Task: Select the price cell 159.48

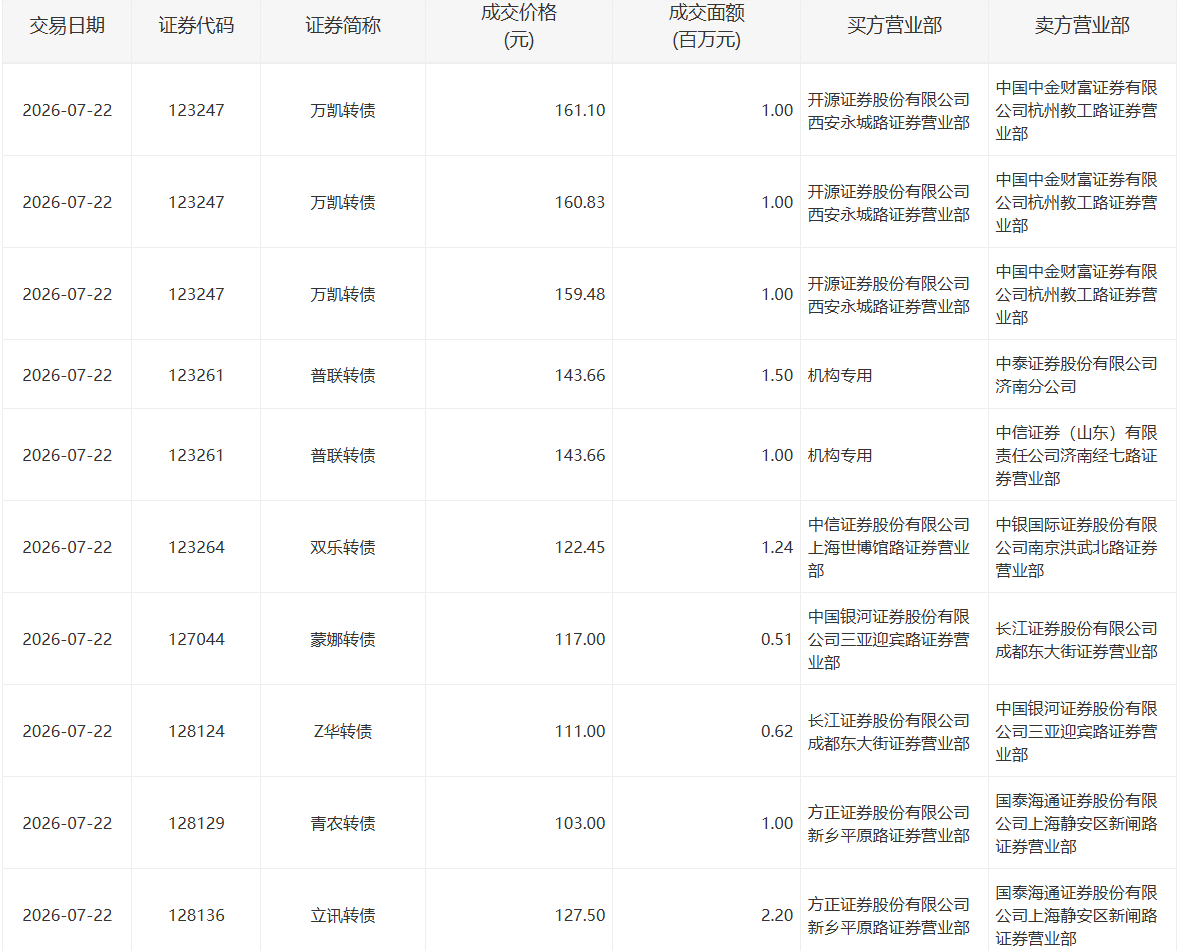Action: click(x=580, y=294)
